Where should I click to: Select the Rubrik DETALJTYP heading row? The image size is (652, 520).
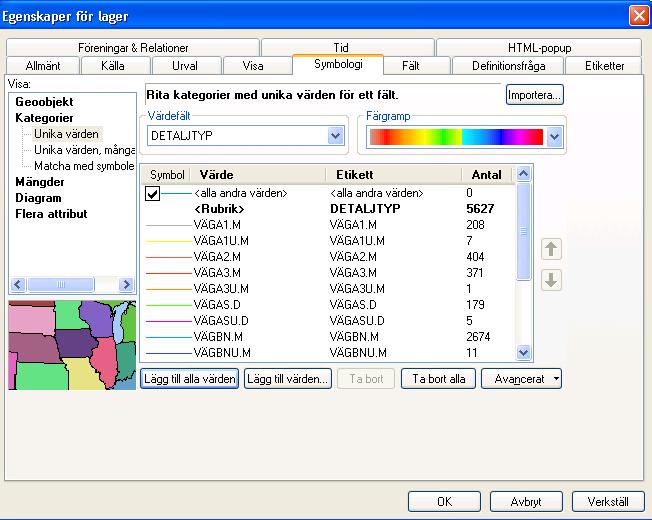tap(328, 209)
